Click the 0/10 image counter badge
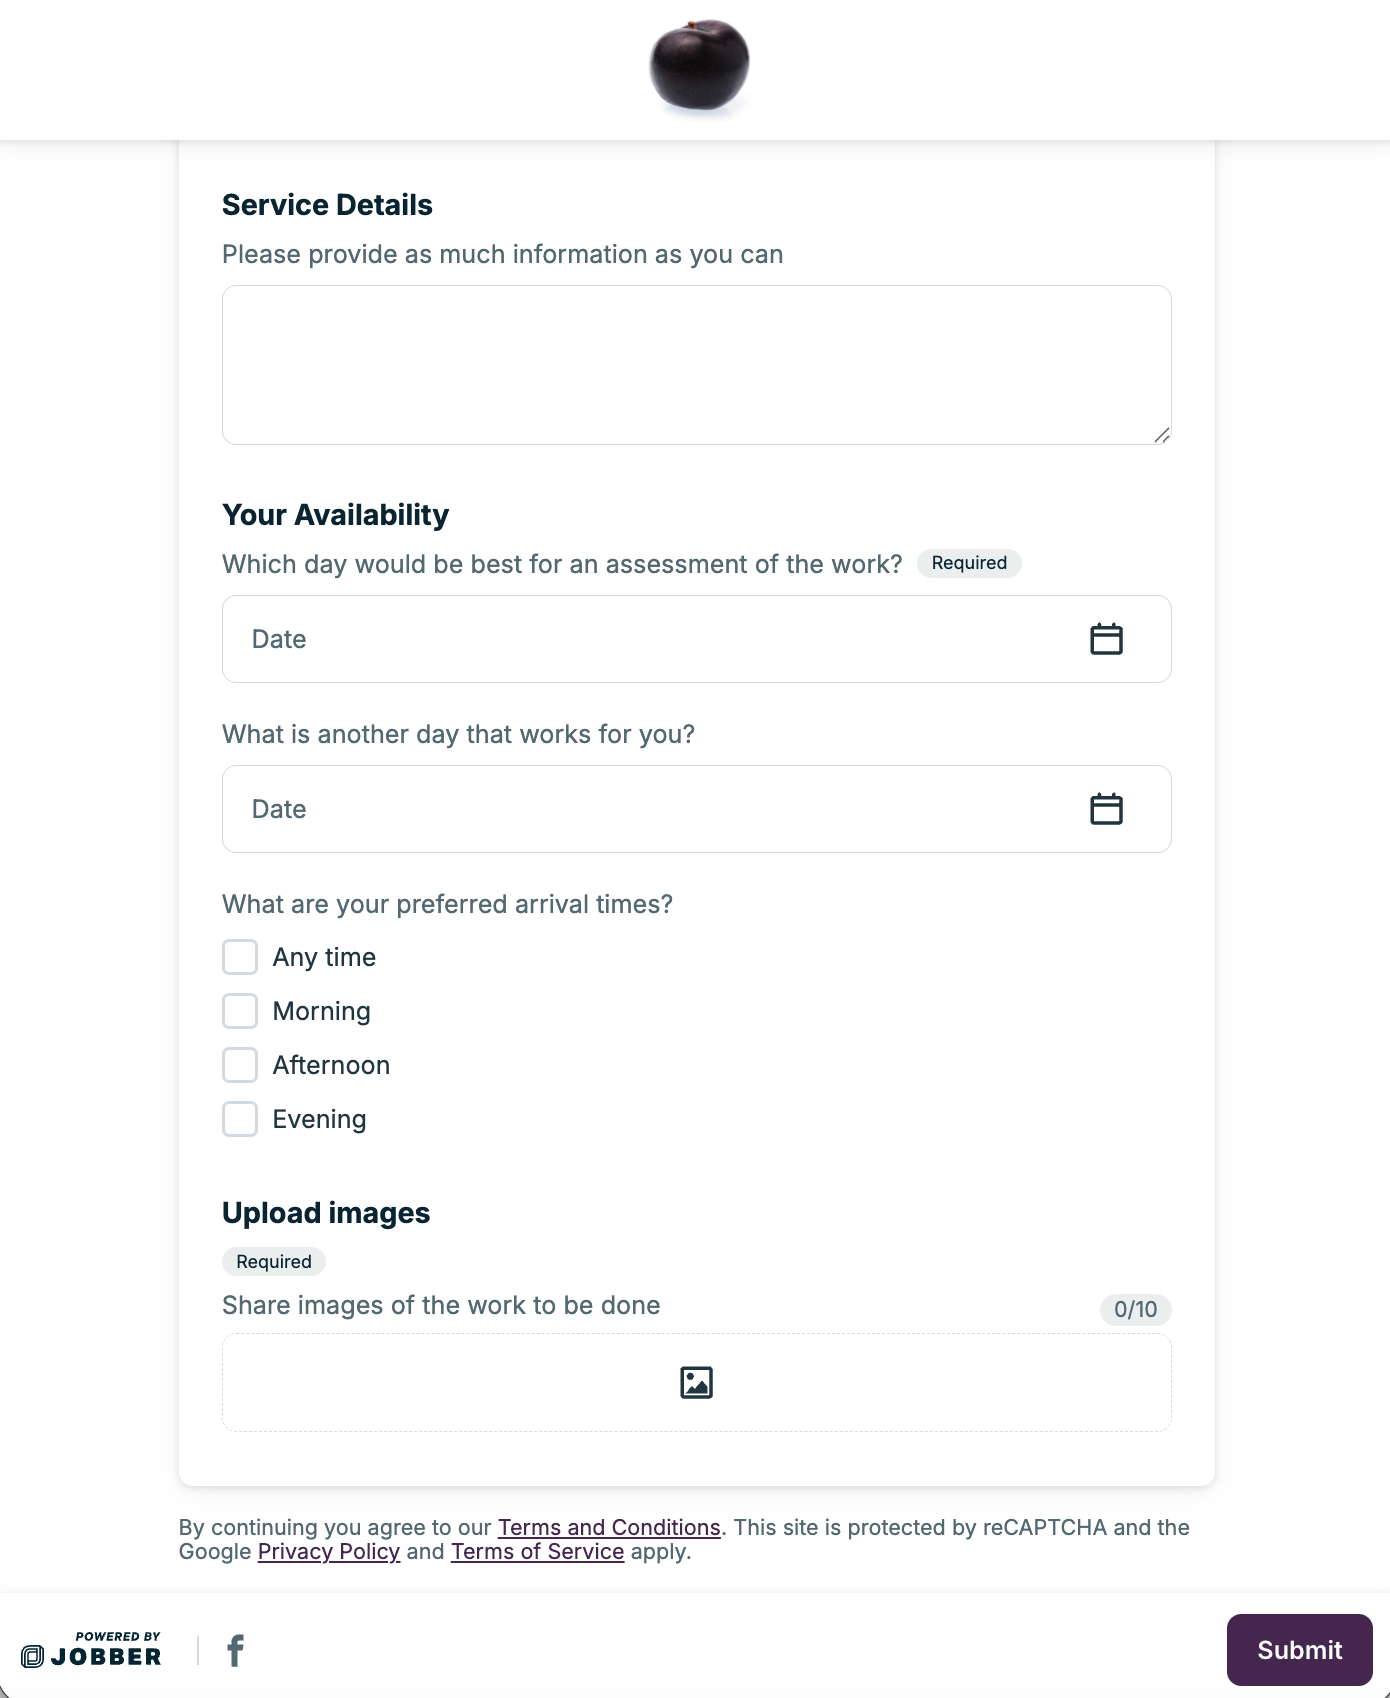 pyautogui.click(x=1135, y=1309)
